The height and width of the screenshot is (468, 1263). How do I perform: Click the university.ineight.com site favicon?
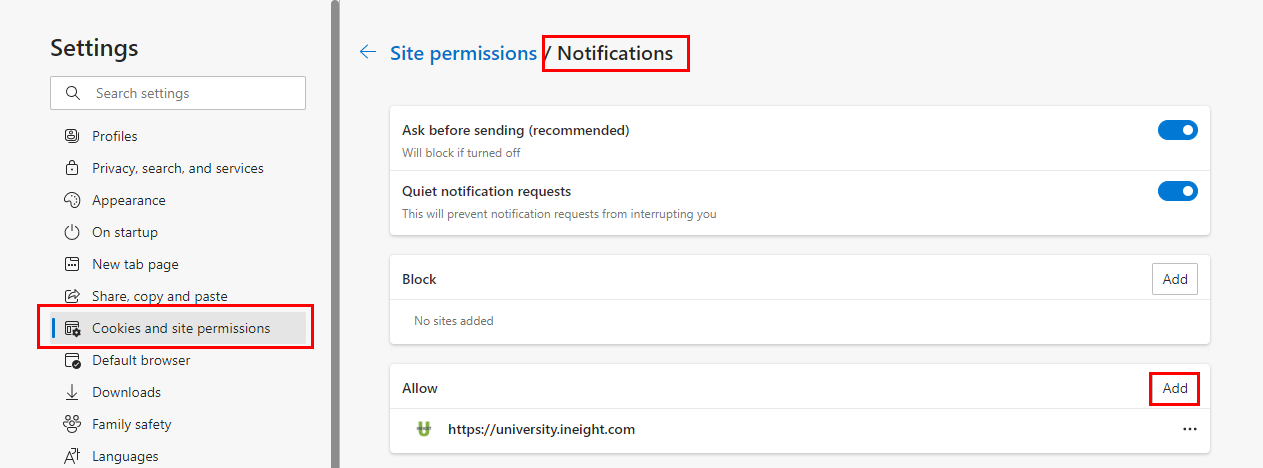[424, 429]
